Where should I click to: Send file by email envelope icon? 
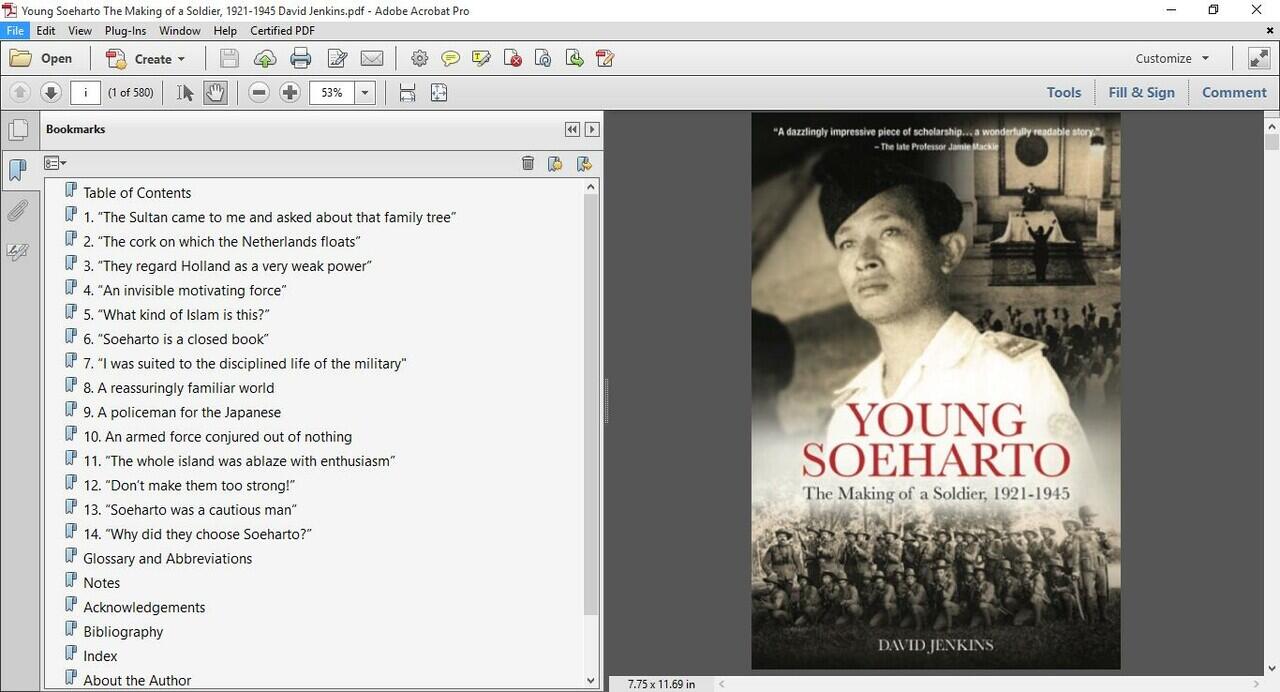click(x=372, y=59)
